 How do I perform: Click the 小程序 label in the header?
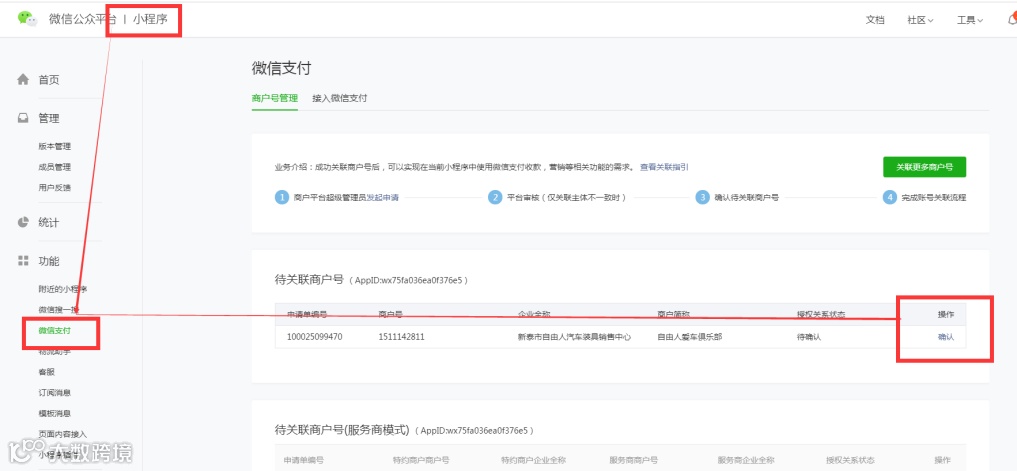click(150, 19)
